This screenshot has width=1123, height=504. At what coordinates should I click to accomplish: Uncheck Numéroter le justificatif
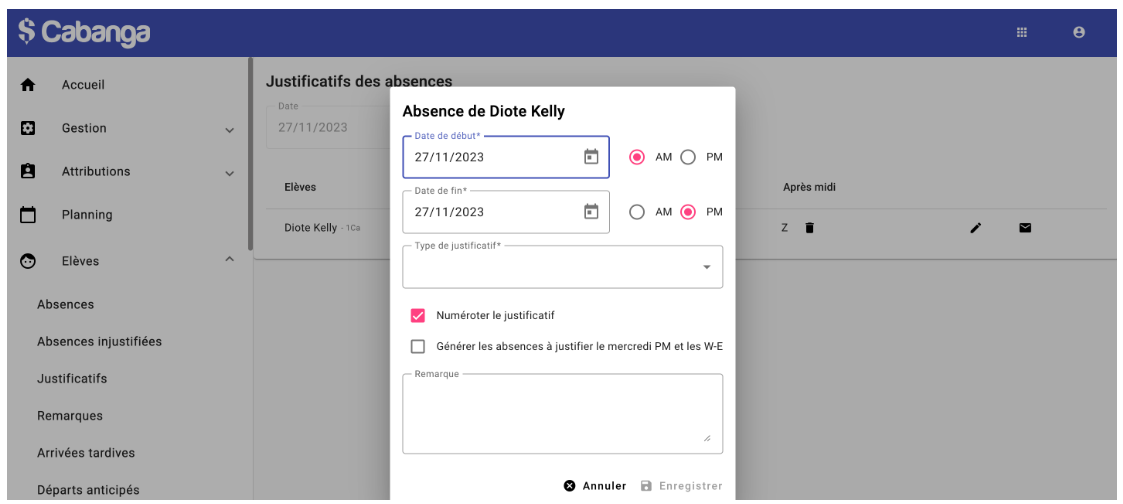click(x=418, y=315)
